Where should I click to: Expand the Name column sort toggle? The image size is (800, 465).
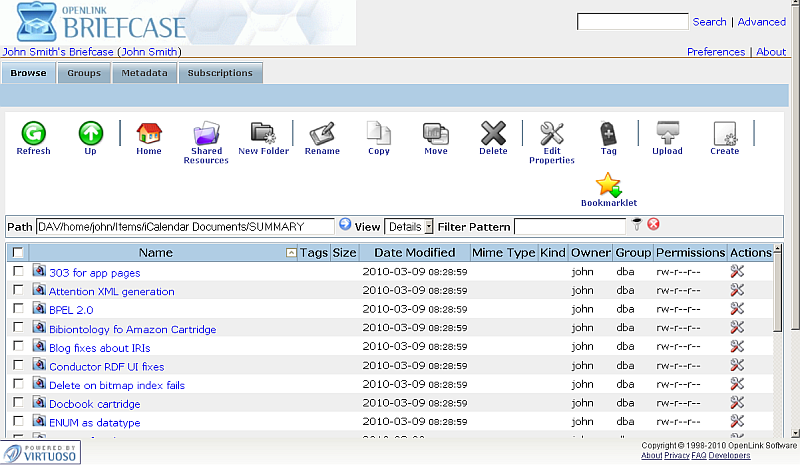(x=291, y=253)
